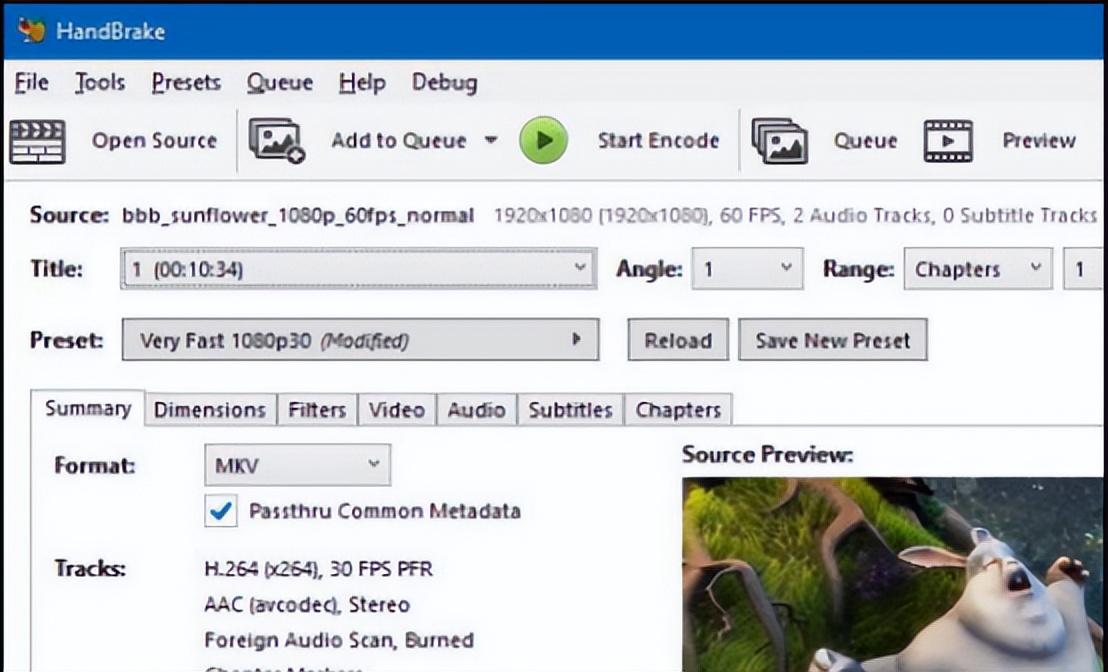Screen dimensions: 1108x672
Task: Select MKV Format dropdown
Action: coord(297,465)
